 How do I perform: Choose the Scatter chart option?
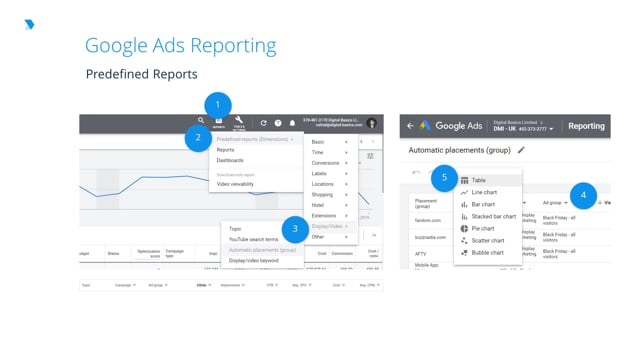pyautogui.click(x=488, y=240)
